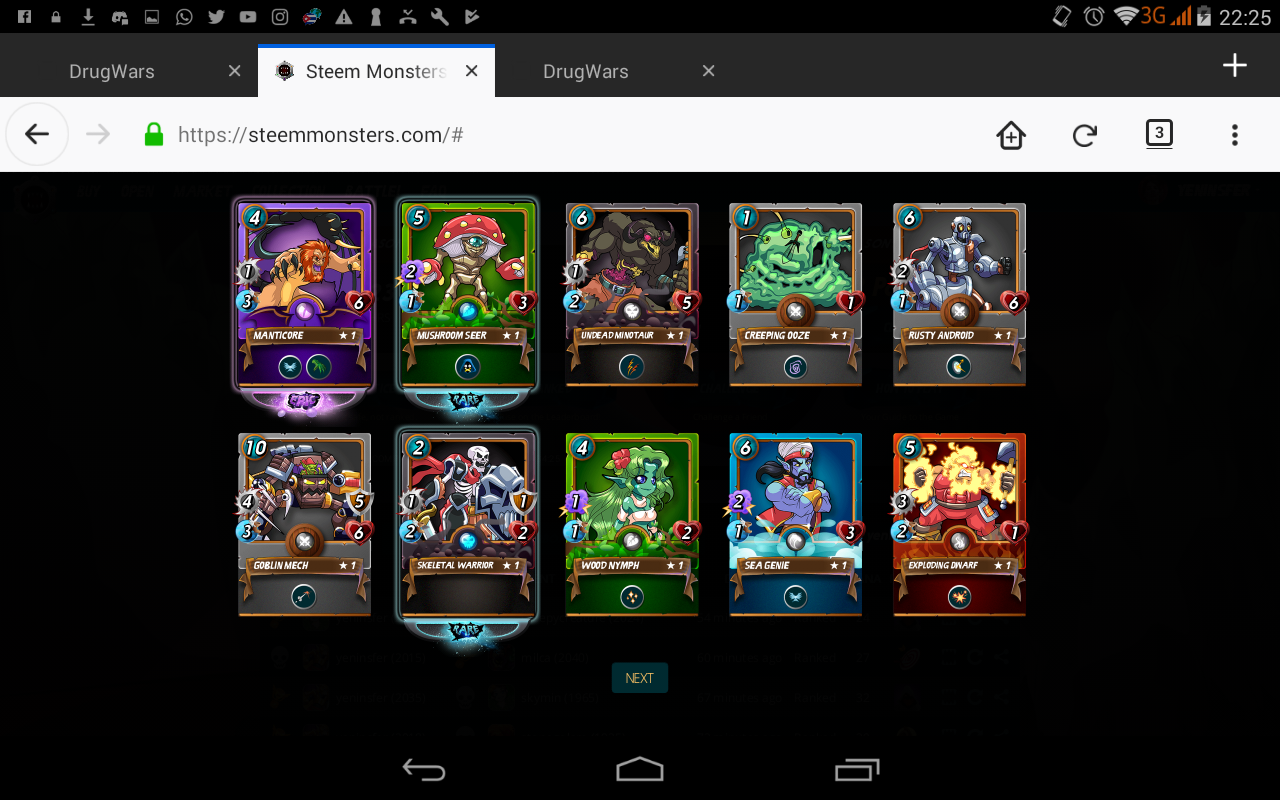Tap the green secure padlock in address bar
This screenshot has width=1280, height=800.
click(x=154, y=135)
